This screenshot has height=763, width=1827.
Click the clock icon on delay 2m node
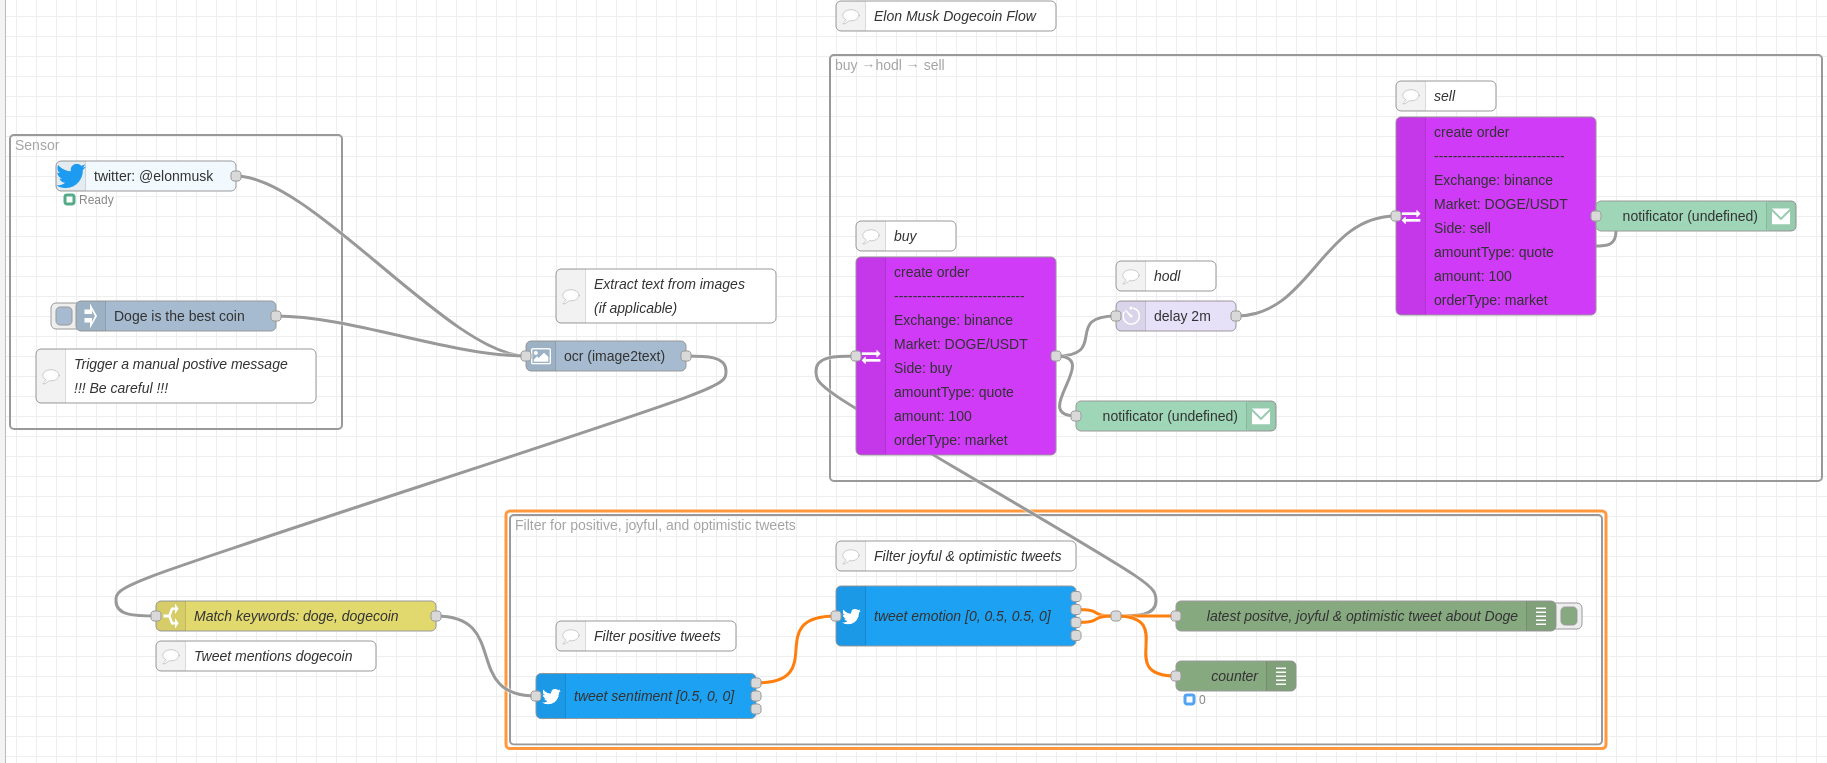coord(1131,316)
